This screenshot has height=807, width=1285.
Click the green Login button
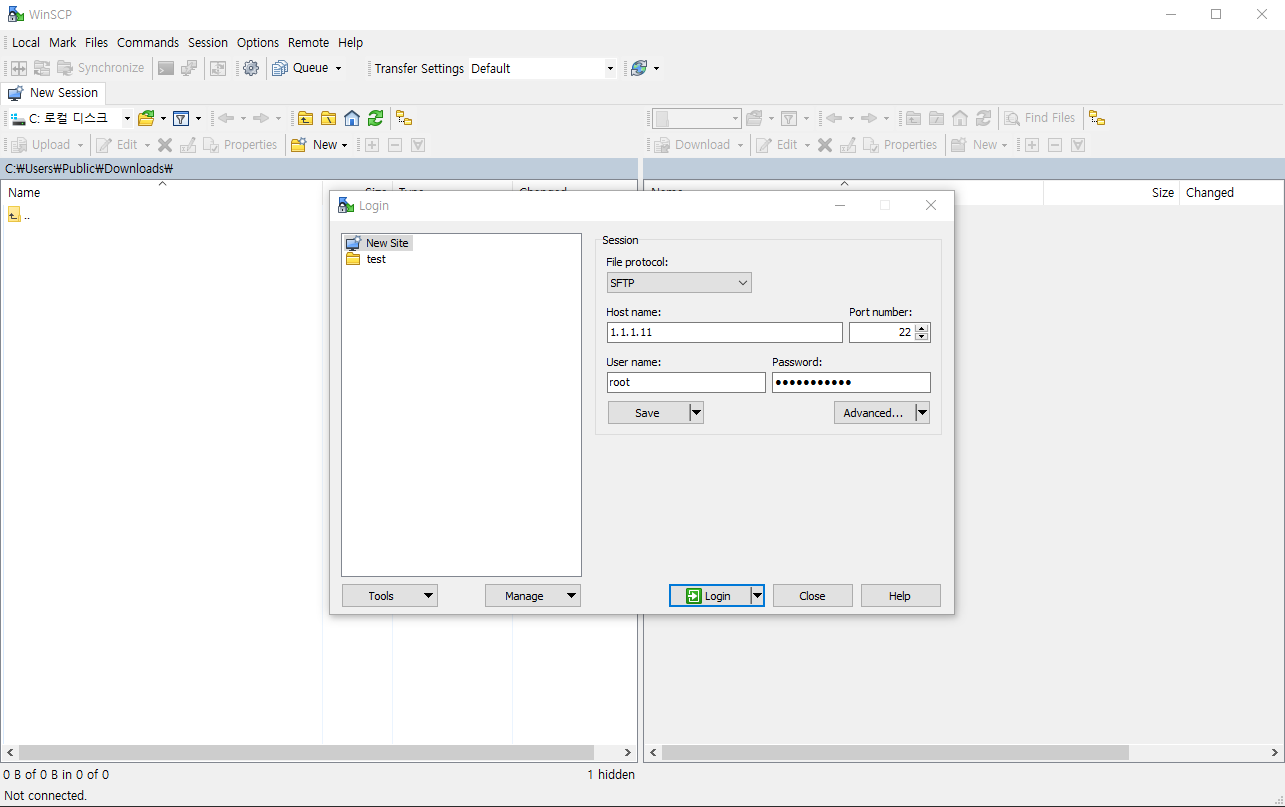[x=710, y=596]
